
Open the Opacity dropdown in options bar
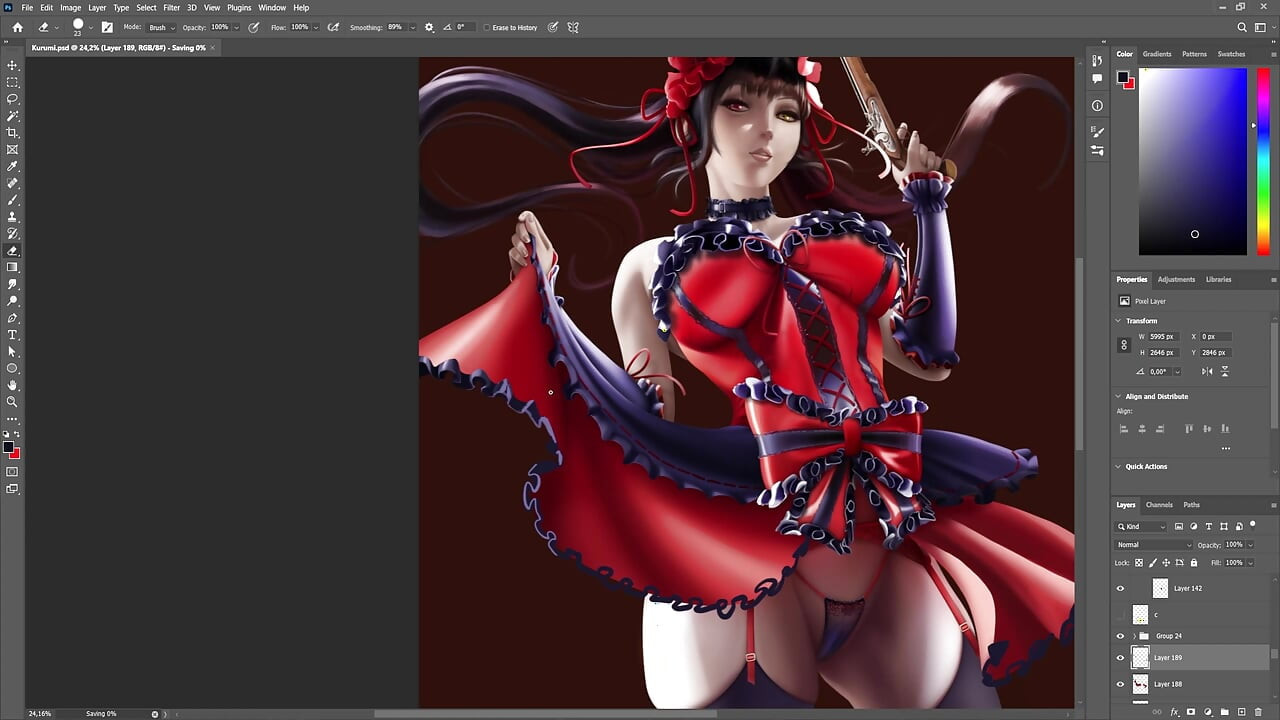(x=237, y=28)
